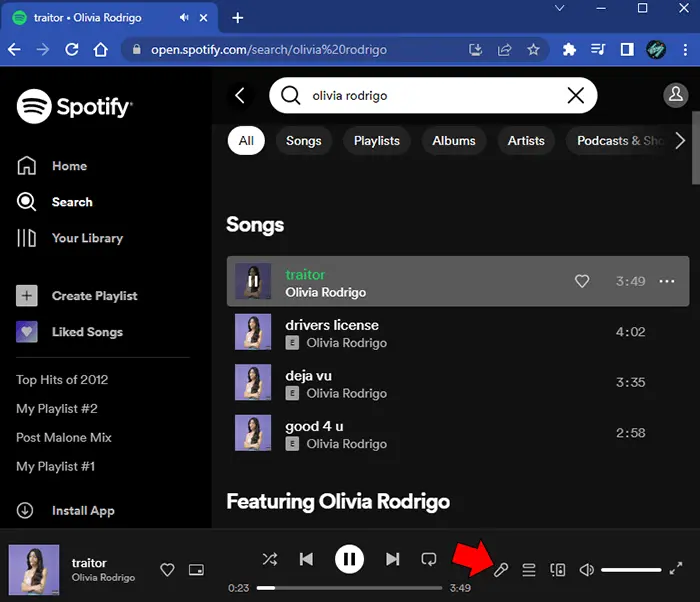
Task: Clear the search query
Action: point(575,95)
